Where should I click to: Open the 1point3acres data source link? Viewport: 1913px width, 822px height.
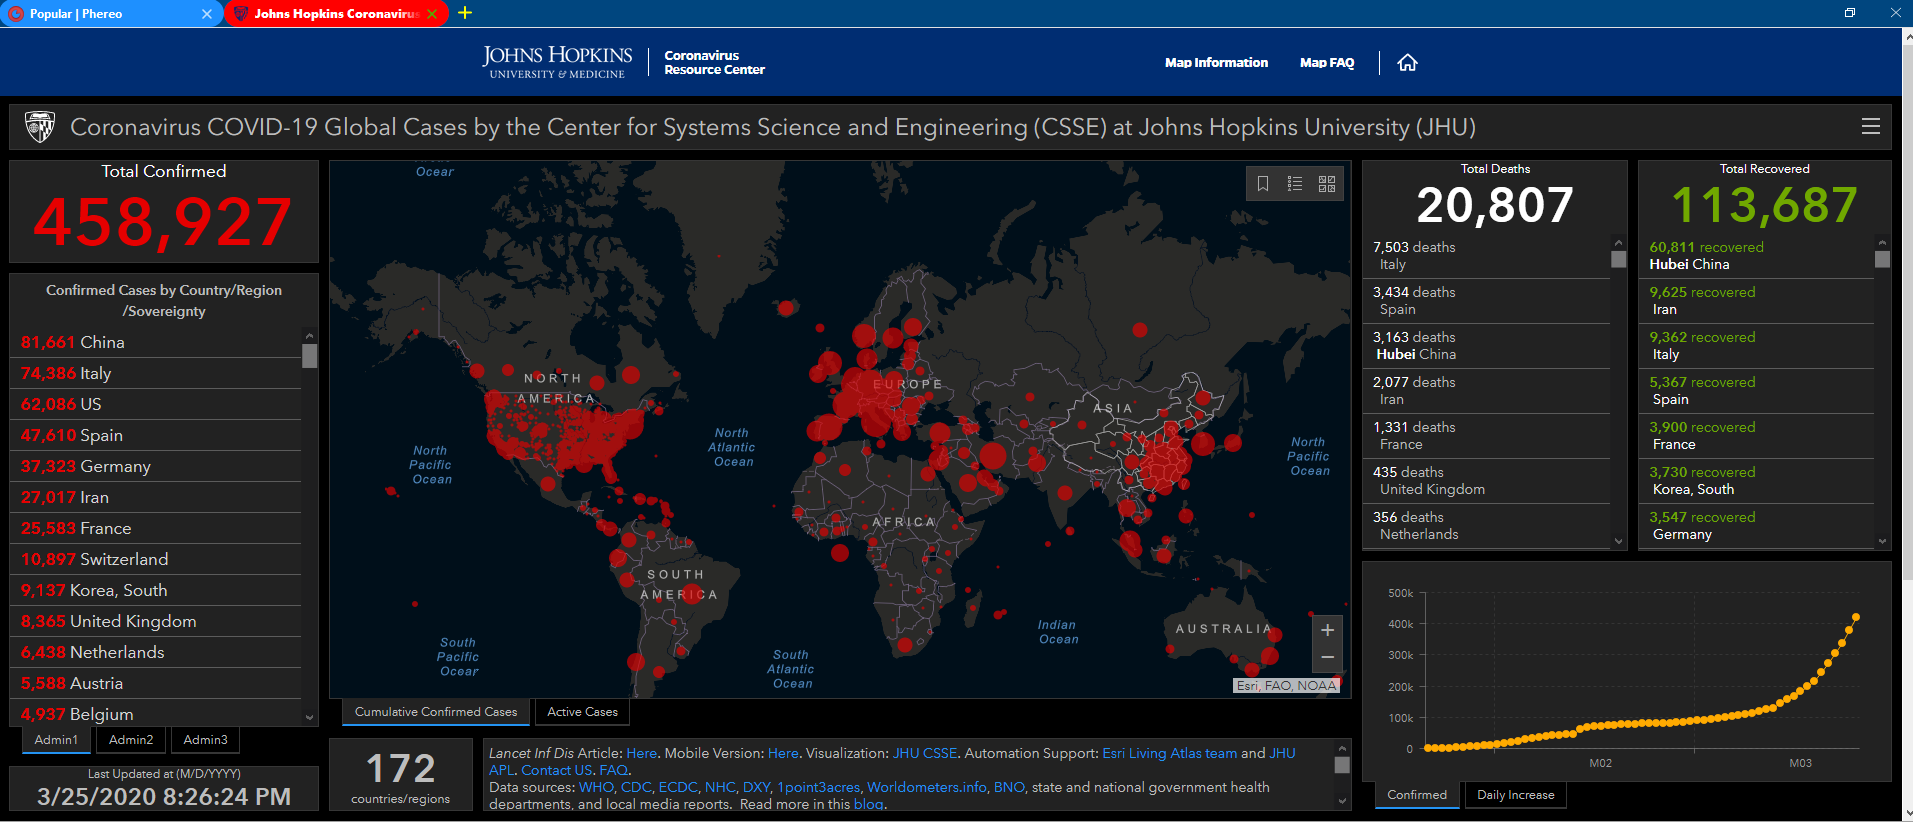pyautogui.click(x=818, y=787)
